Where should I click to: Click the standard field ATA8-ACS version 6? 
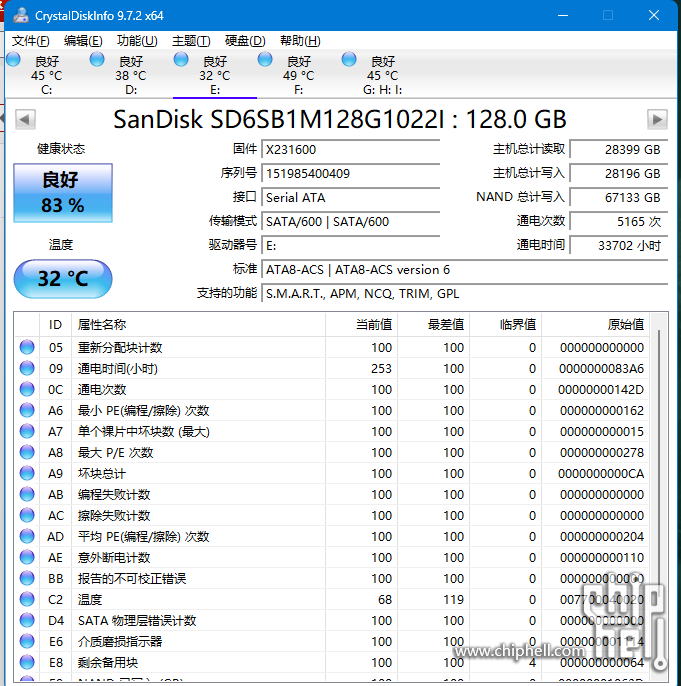464,270
